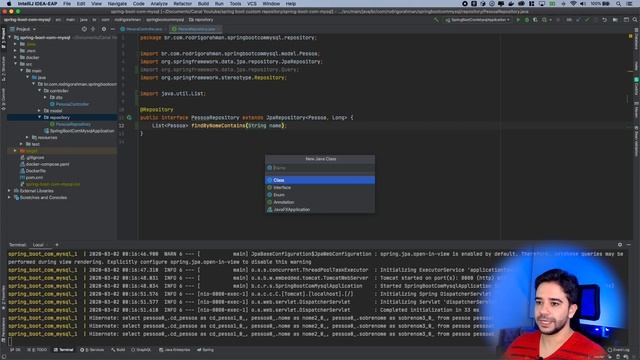640x360 pixels.
Task: Open the run configuration dropdown
Action: [x=477, y=20]
